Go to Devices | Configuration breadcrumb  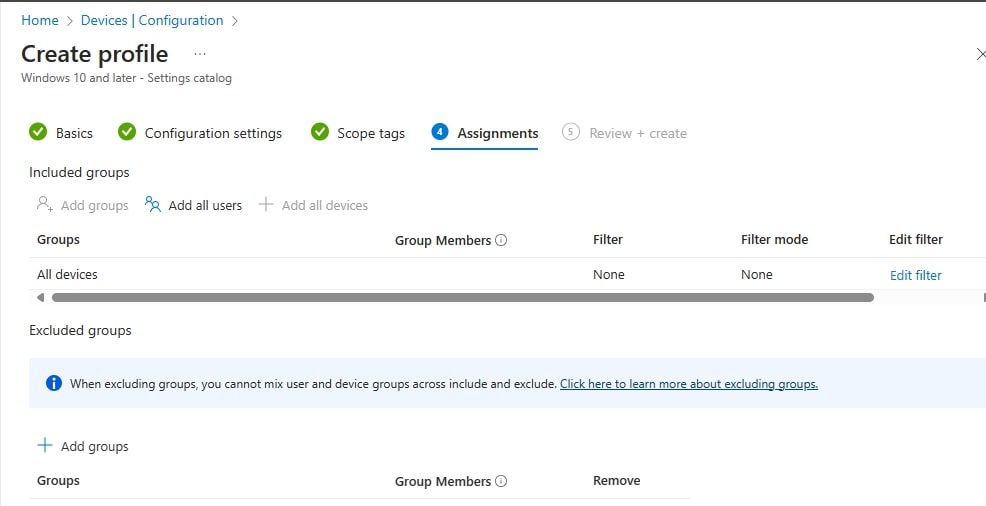click(152, 20)
